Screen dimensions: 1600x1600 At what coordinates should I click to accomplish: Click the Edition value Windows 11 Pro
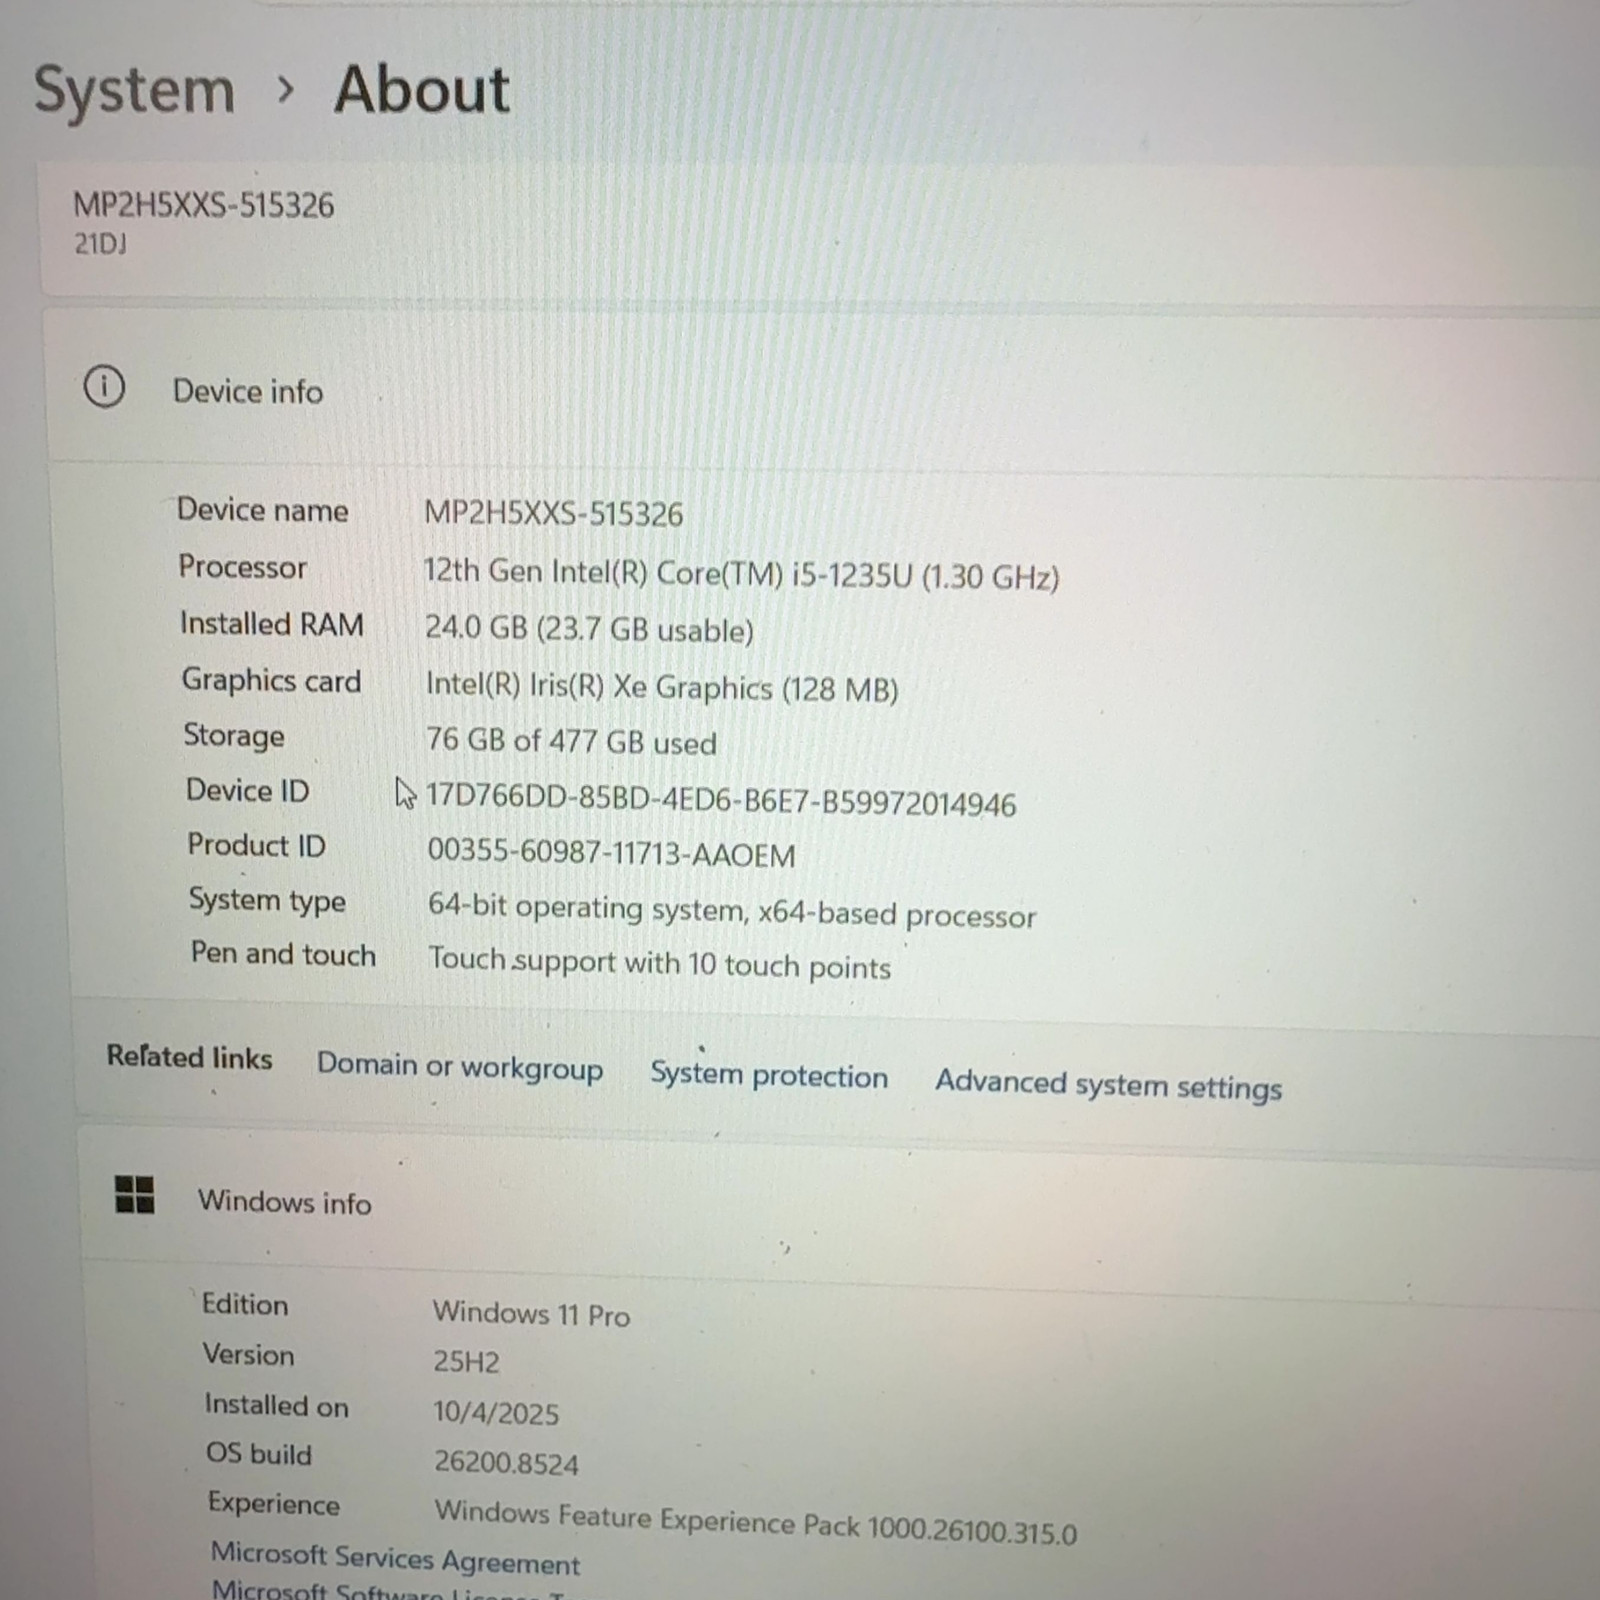tap(531, 1313)
